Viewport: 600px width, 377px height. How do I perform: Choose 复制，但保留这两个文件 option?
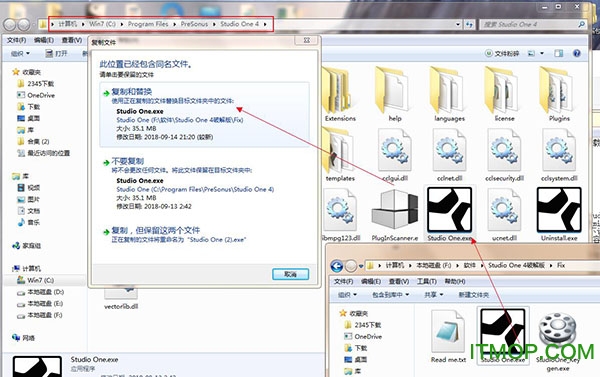(204, 235)
